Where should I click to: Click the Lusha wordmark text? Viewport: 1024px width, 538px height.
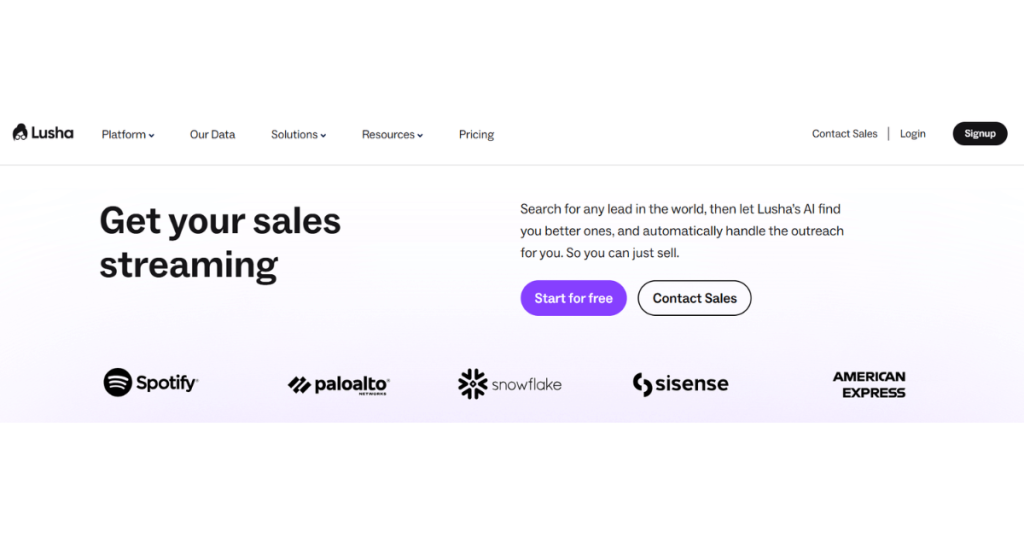(52, 133)
